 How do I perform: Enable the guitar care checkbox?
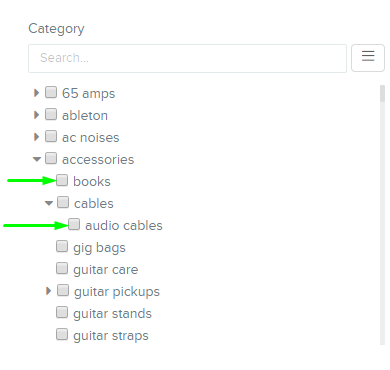coord(62,268)
